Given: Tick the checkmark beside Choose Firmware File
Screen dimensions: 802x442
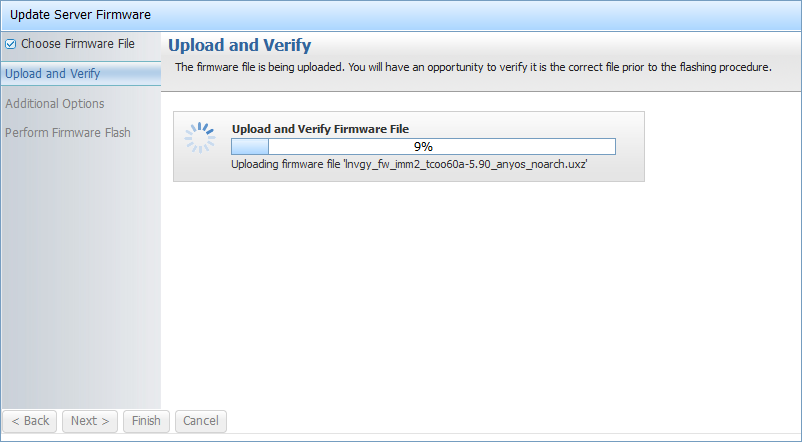Looking at the screenshot, I should click(11, 44).
